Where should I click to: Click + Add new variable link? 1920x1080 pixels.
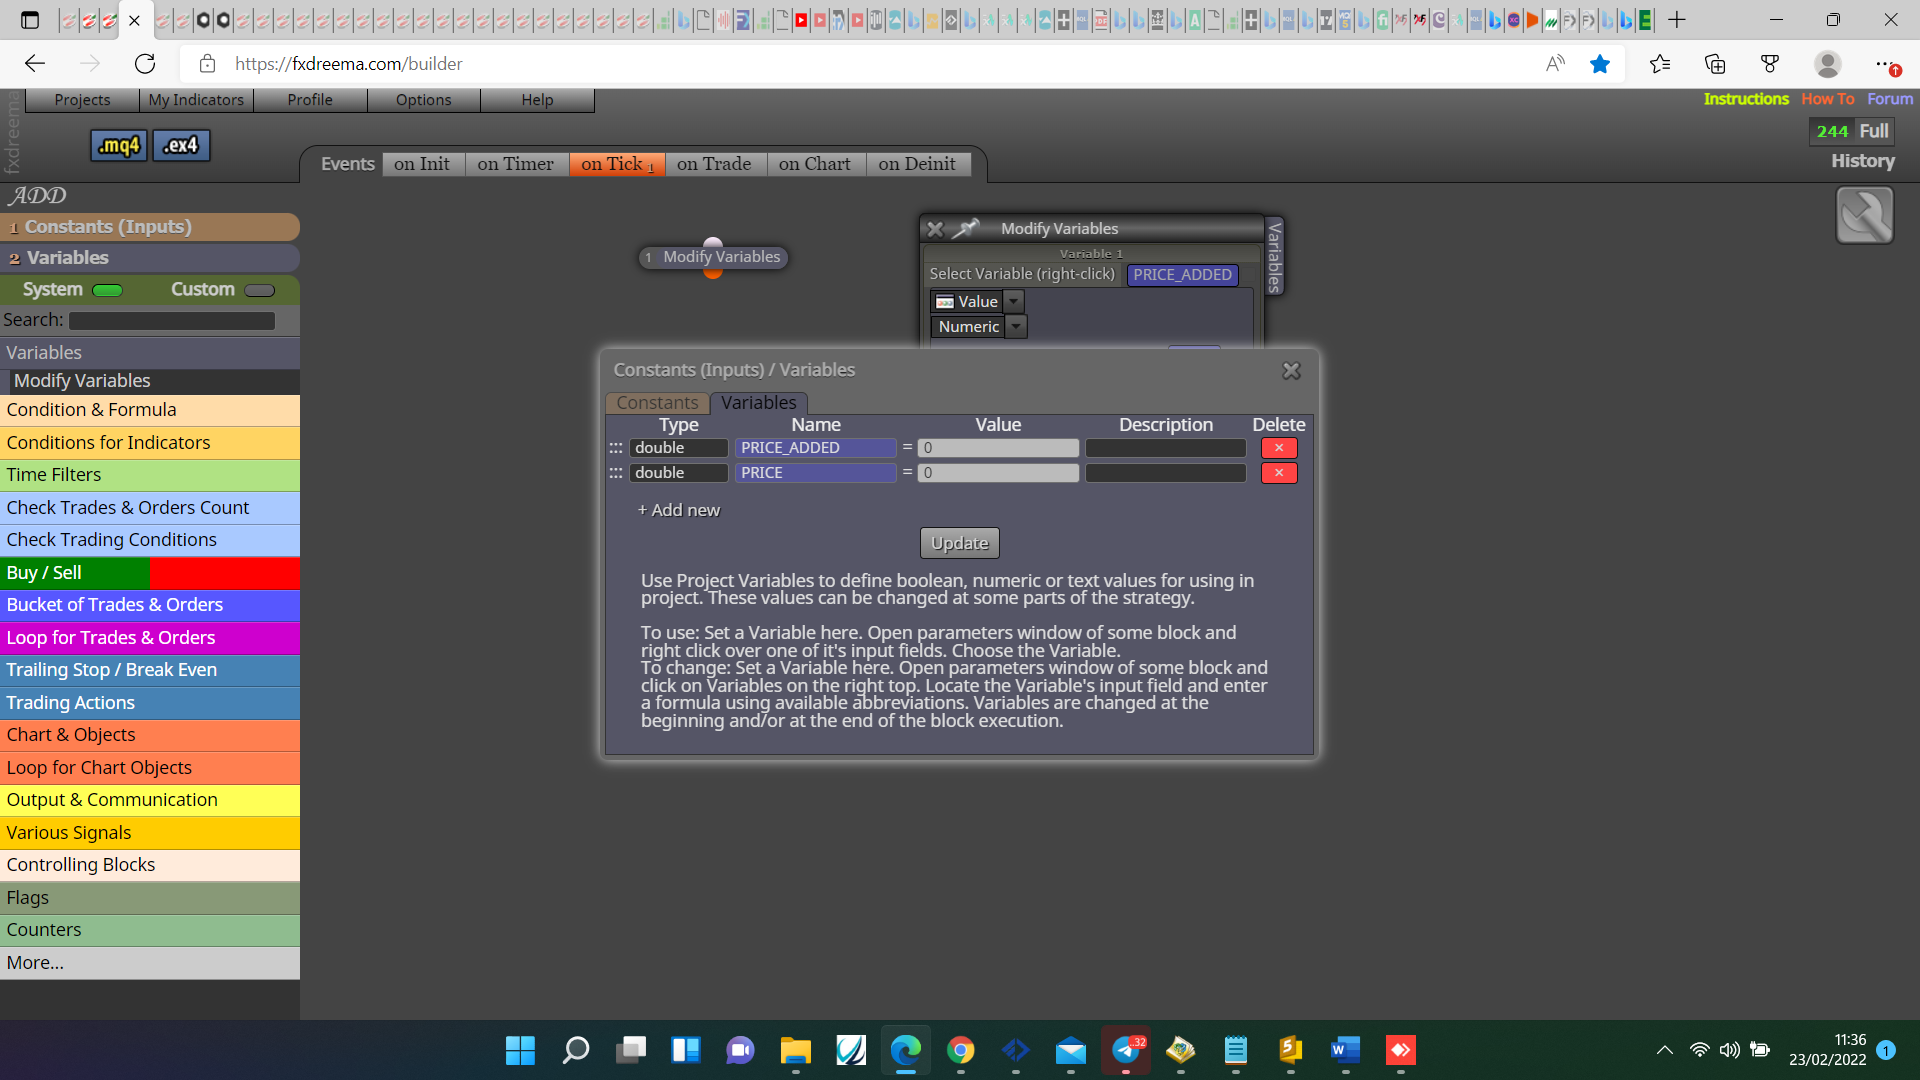pyautogui.click(x=679, y=510)
